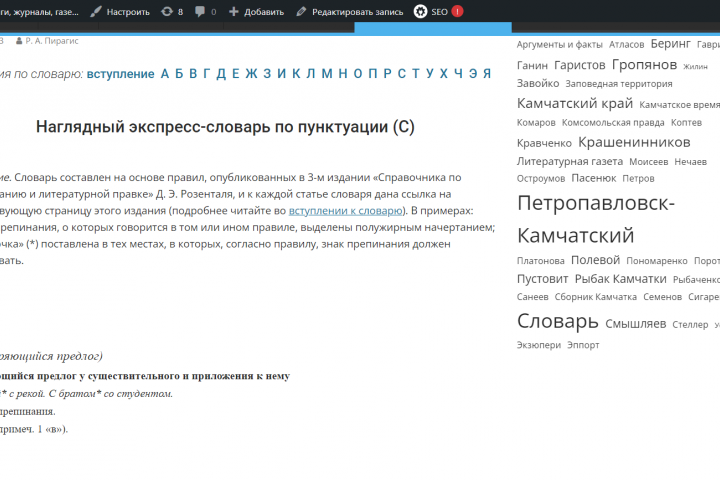Jump to dictionary letter Е

236,73
